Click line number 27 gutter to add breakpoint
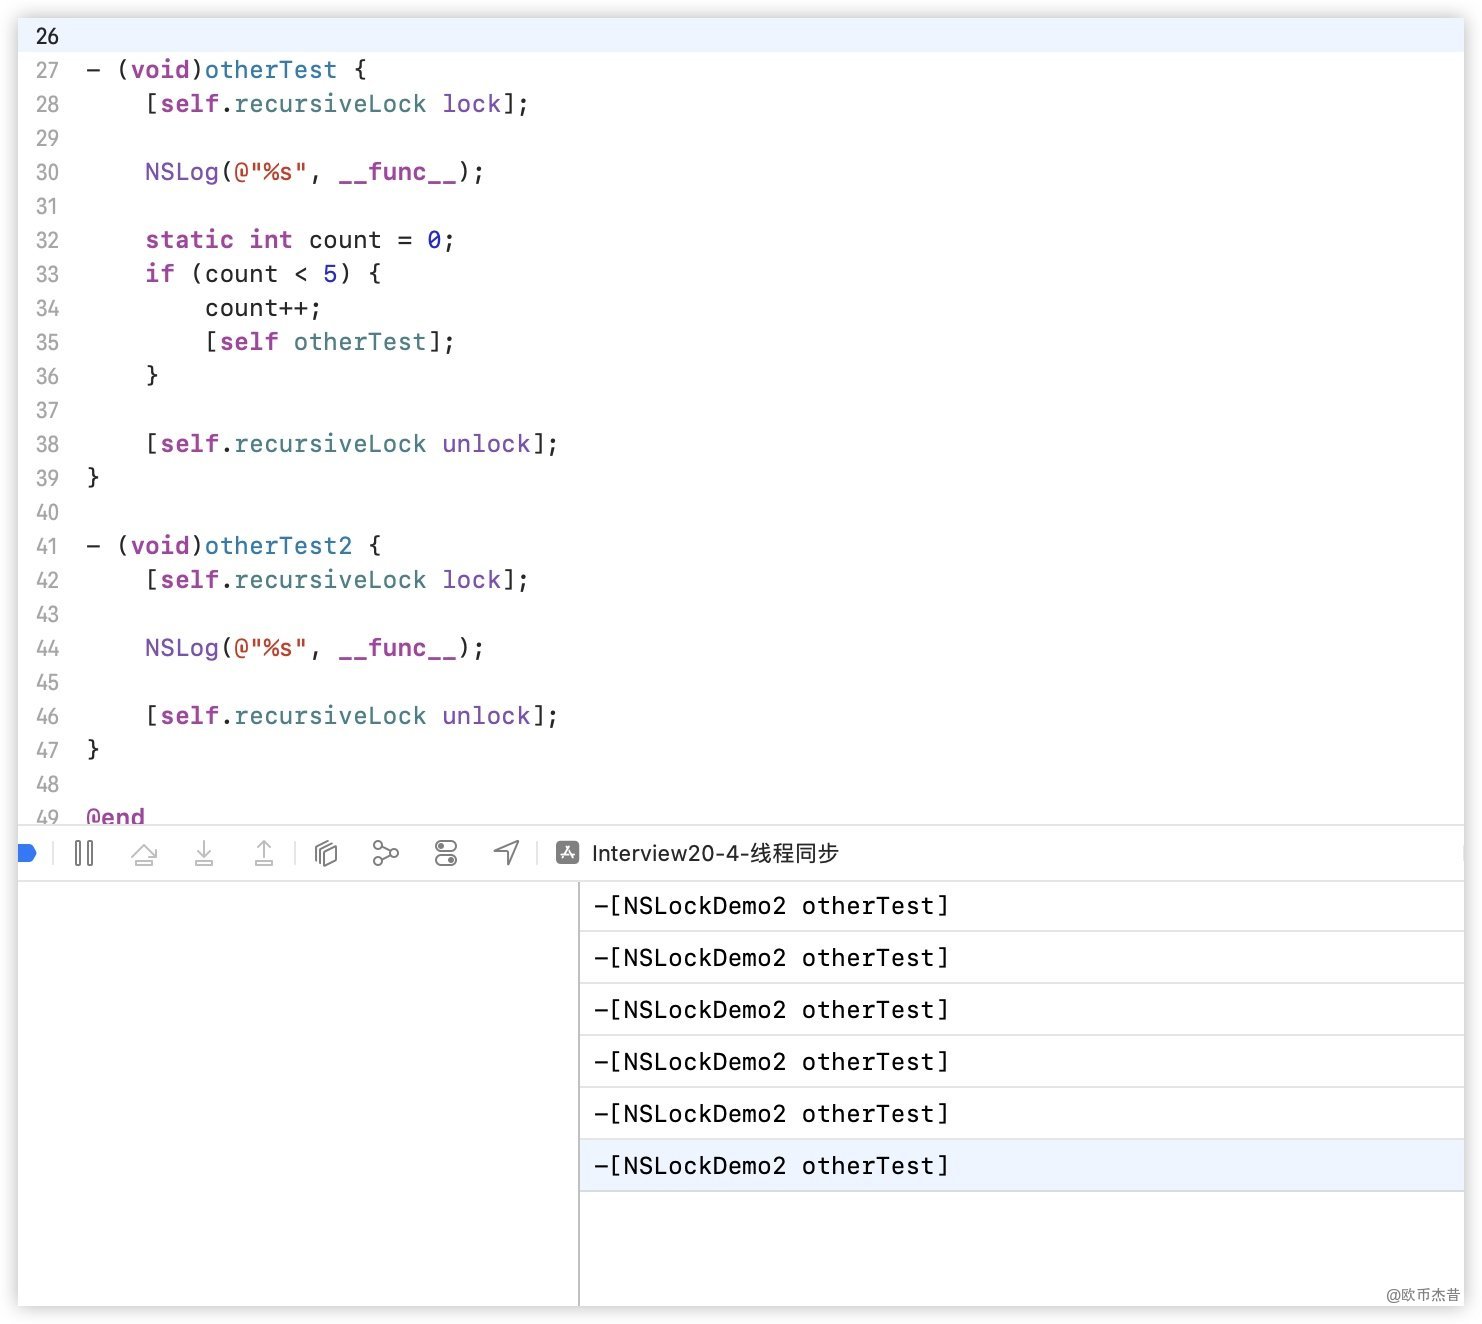Image resolution: width=1482 pixels, height=1324 pixels. [x=47, y=70]
